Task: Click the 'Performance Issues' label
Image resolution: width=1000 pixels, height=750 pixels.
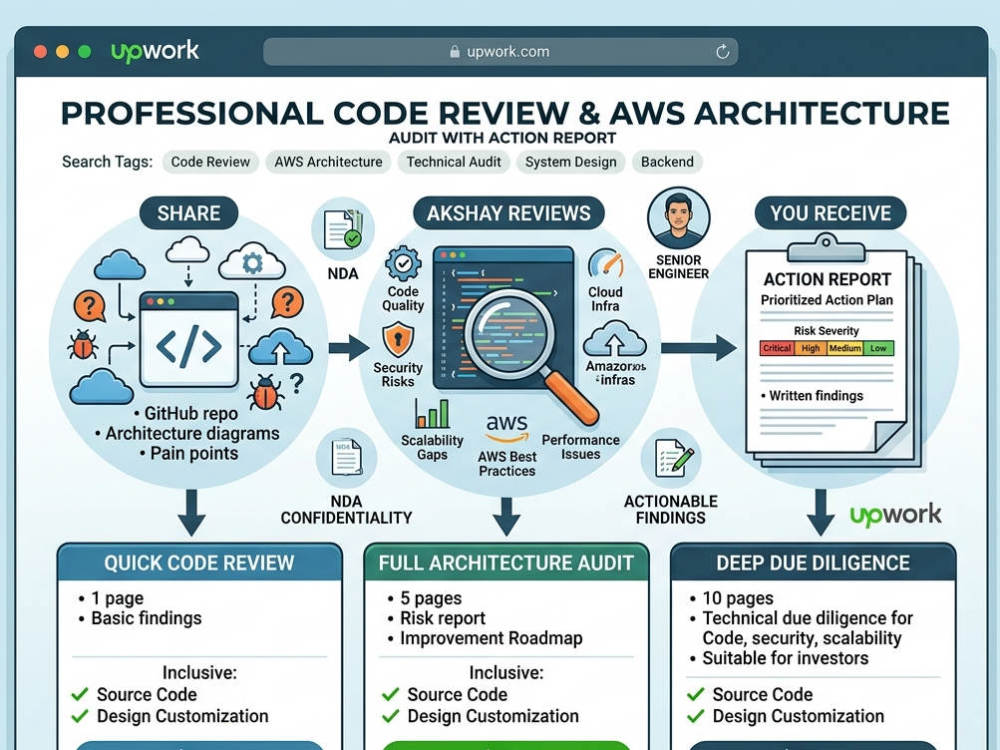Action: [580, 447]
